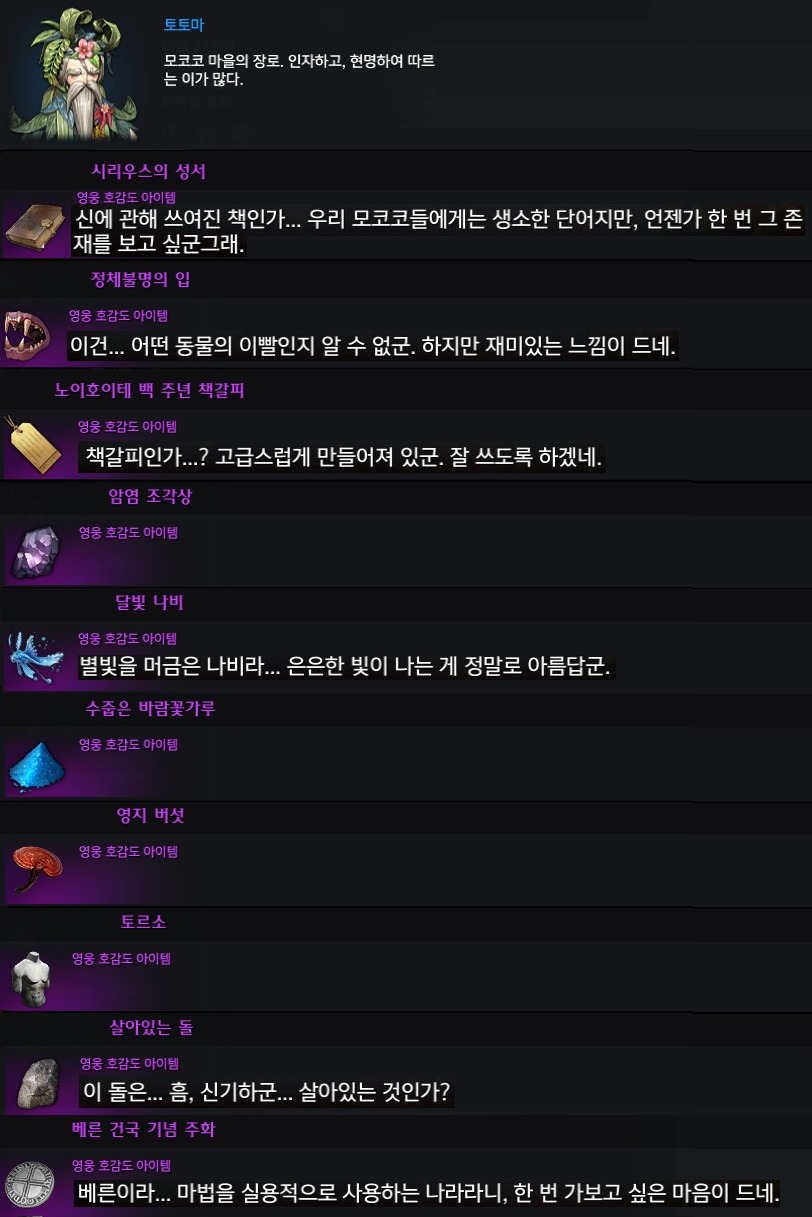Select the 암염 조각상 purple crystal icon

[37, 552]
